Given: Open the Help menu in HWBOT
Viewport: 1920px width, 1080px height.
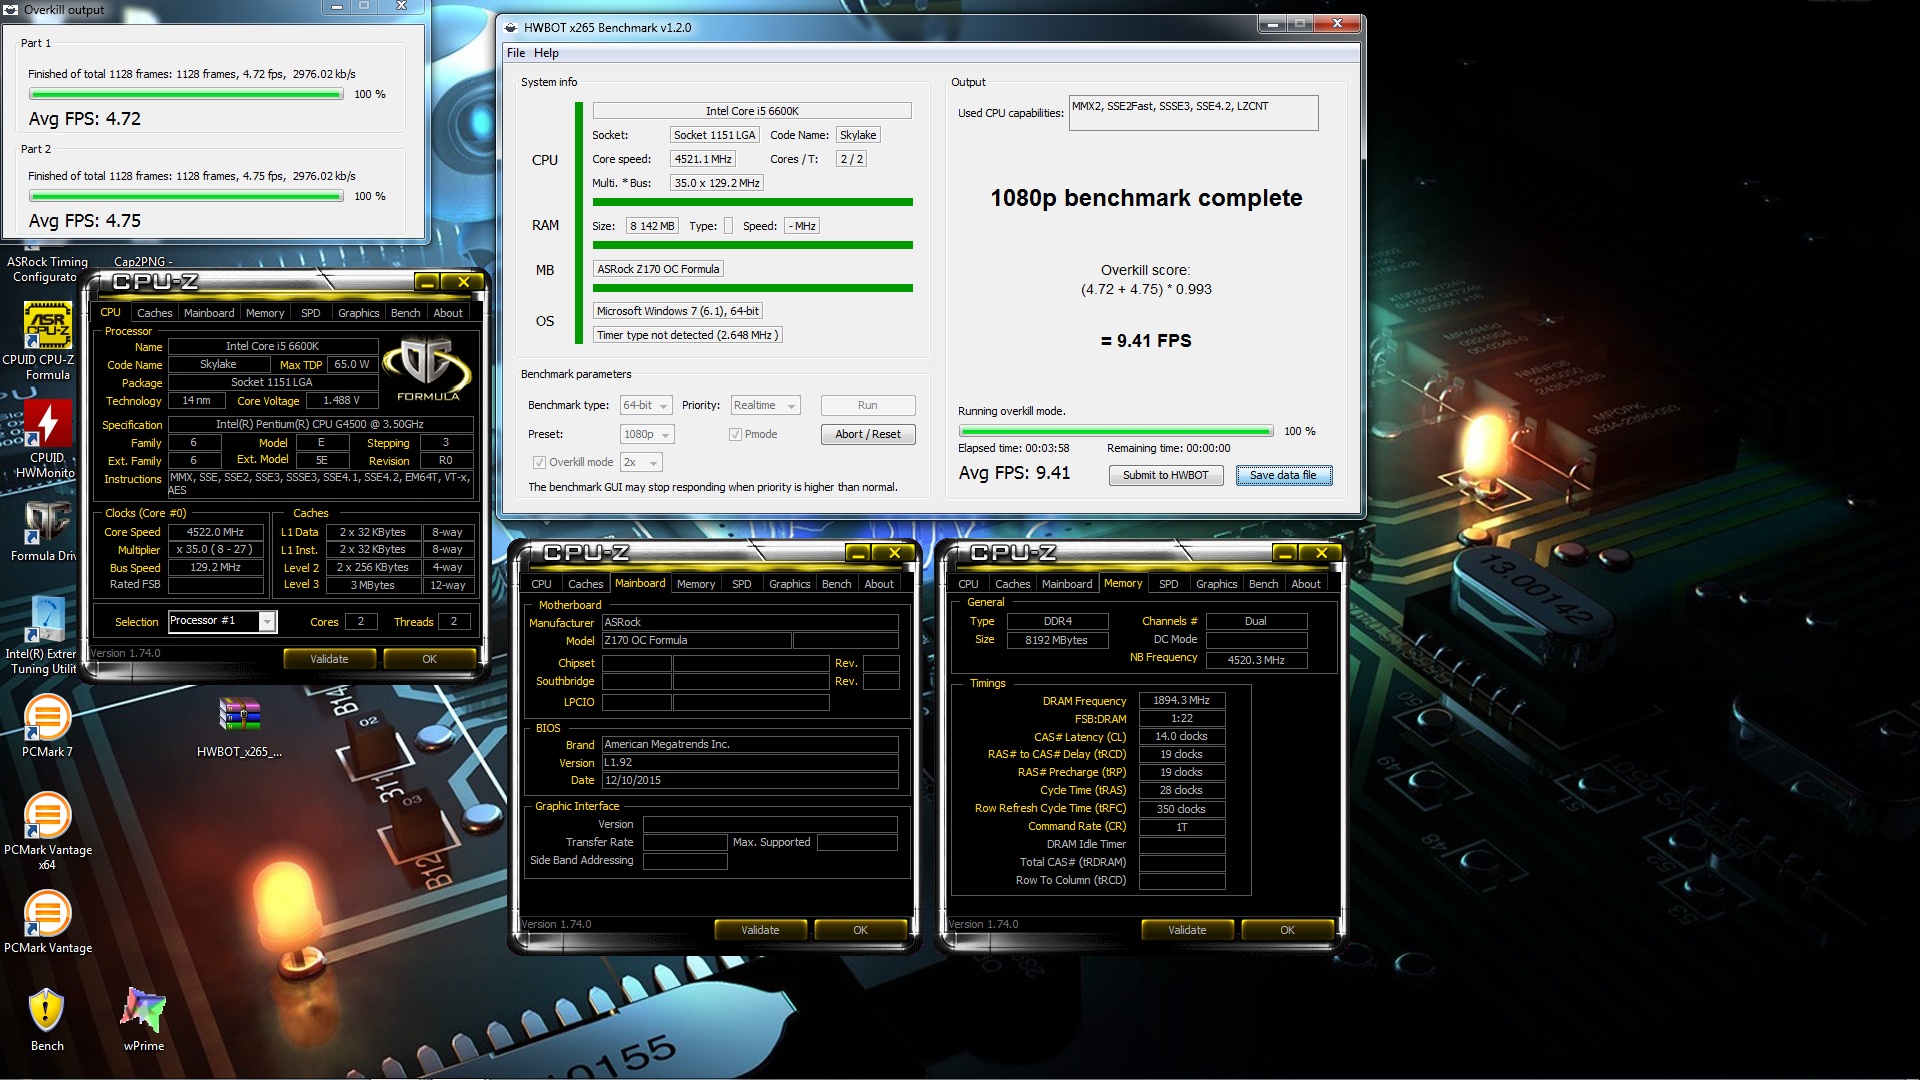Looking at the screenshot, I should [546, 53].
